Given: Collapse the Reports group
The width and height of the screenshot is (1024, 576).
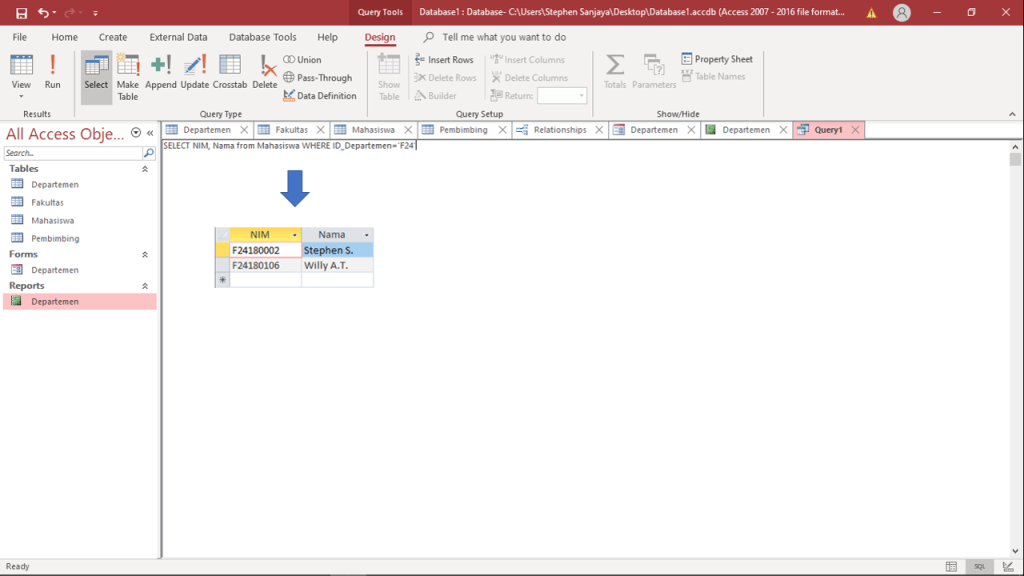Looking at the screenshot, I should [145, 286].
